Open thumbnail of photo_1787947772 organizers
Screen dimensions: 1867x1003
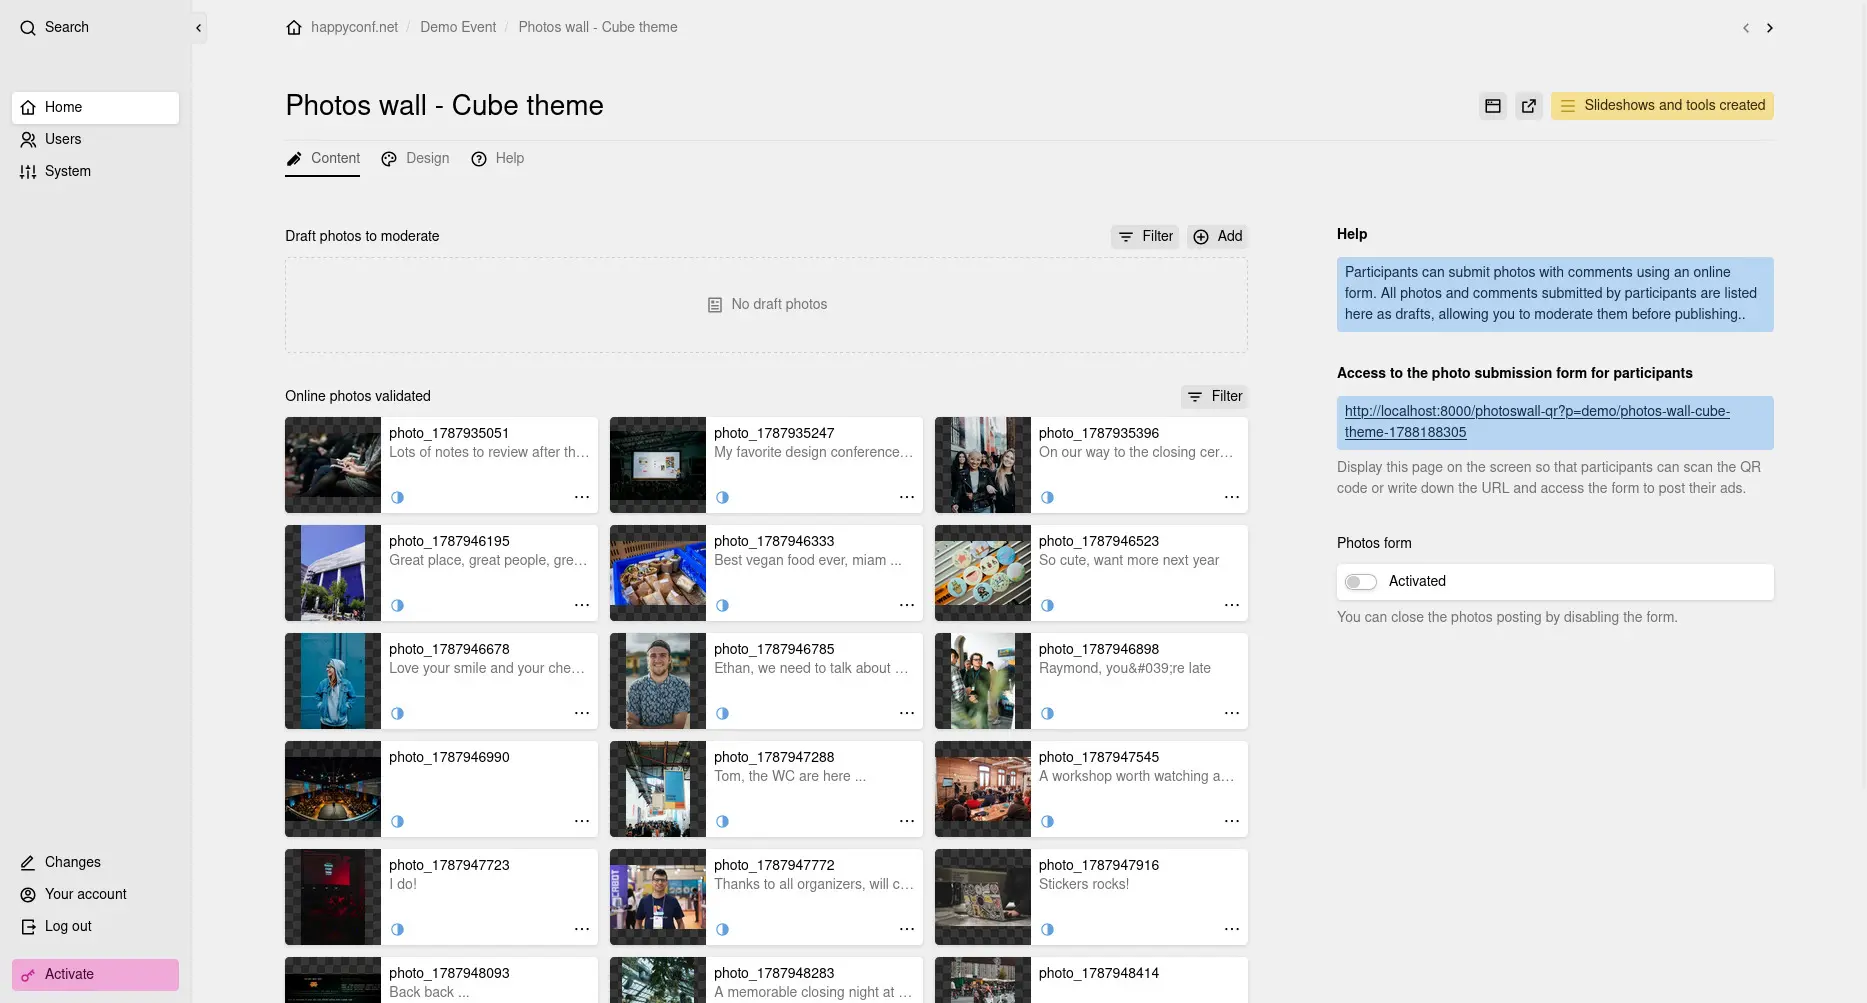658,898
